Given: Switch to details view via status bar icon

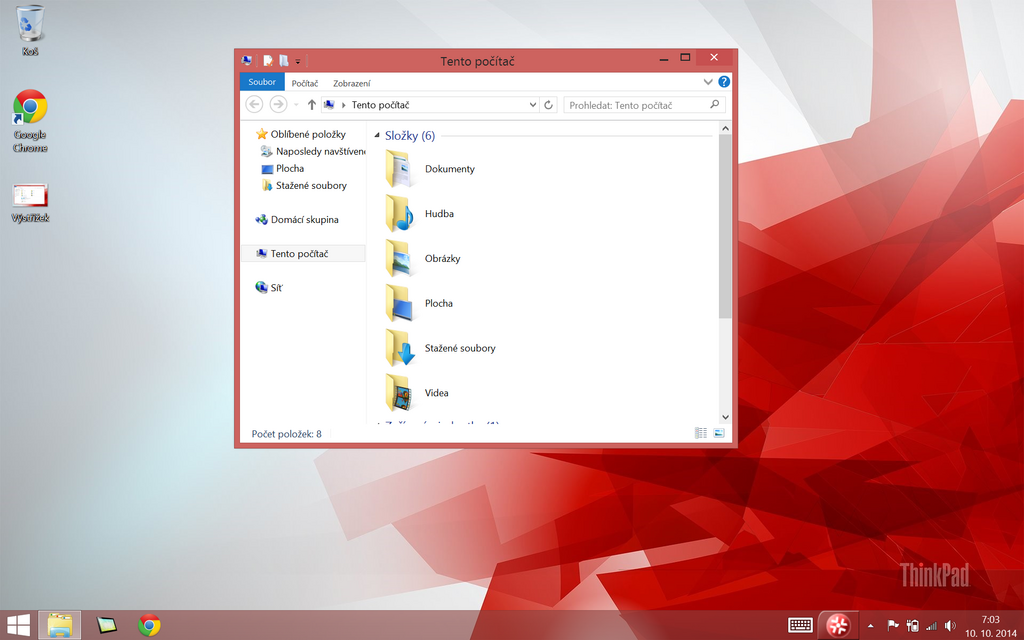Looking at the screenshot, I should pyautogui.click(x=700, y=432).
